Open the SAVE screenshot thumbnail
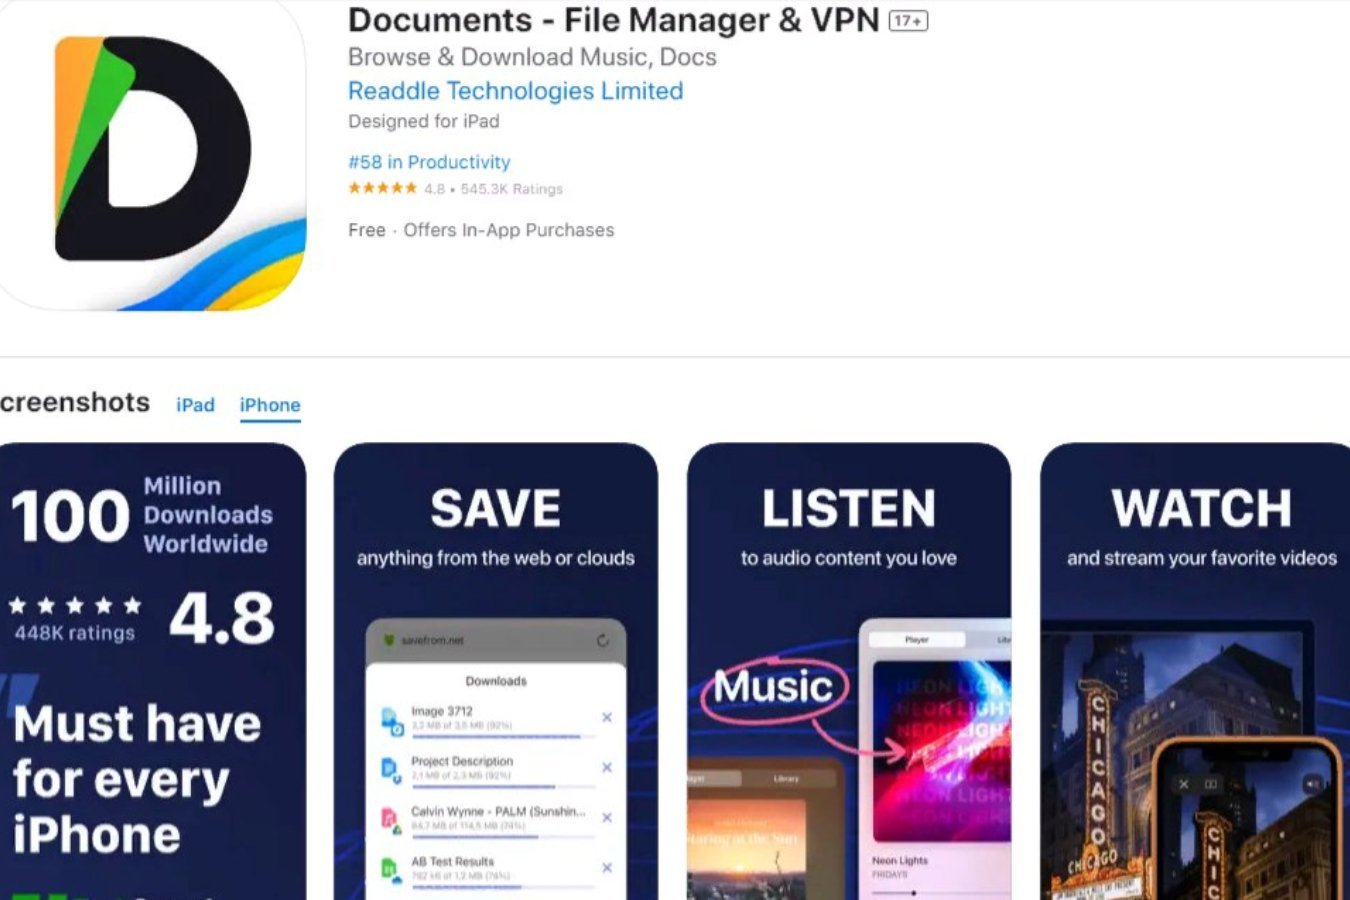1350x900 pixels. pyautogui.click(x=496, y=671)
